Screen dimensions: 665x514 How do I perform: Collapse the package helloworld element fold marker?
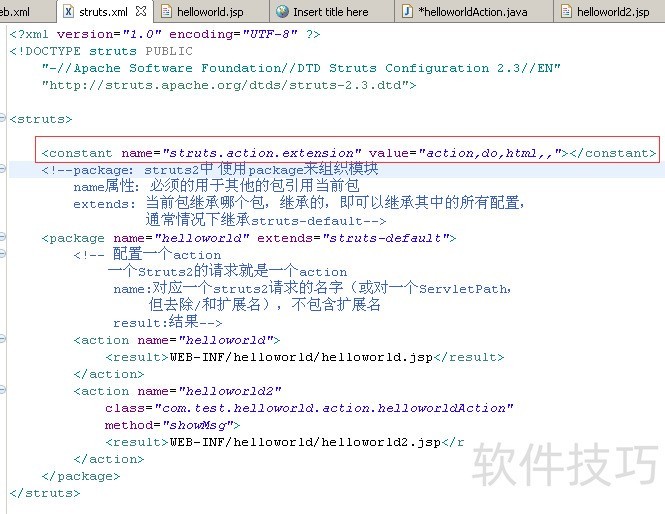coord(4,238)
